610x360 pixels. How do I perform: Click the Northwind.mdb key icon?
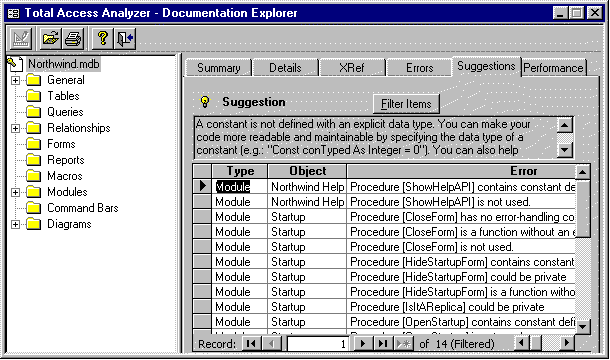coord(16,64)
